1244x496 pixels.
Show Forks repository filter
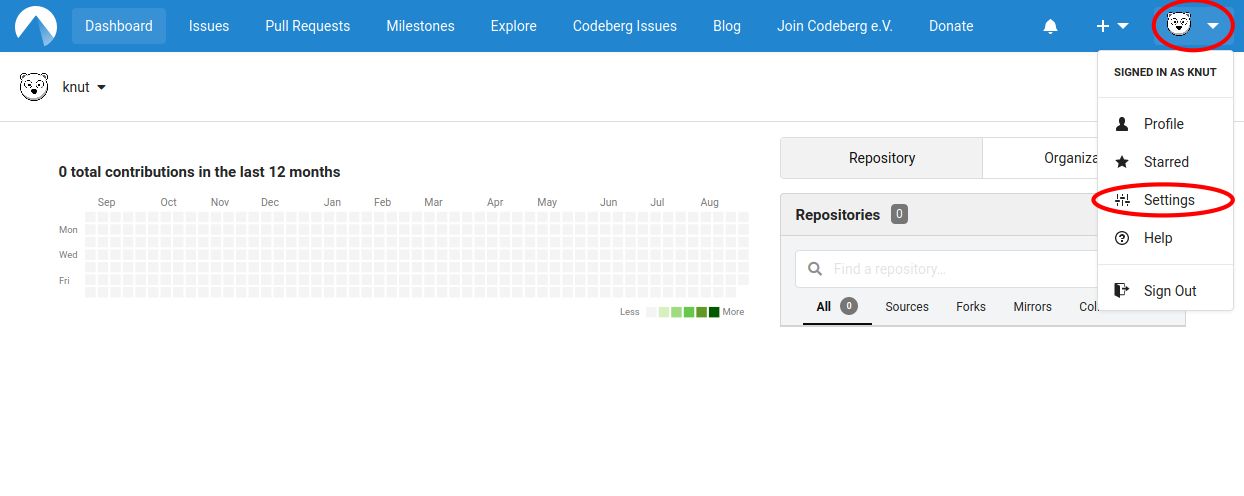point(970,307)
